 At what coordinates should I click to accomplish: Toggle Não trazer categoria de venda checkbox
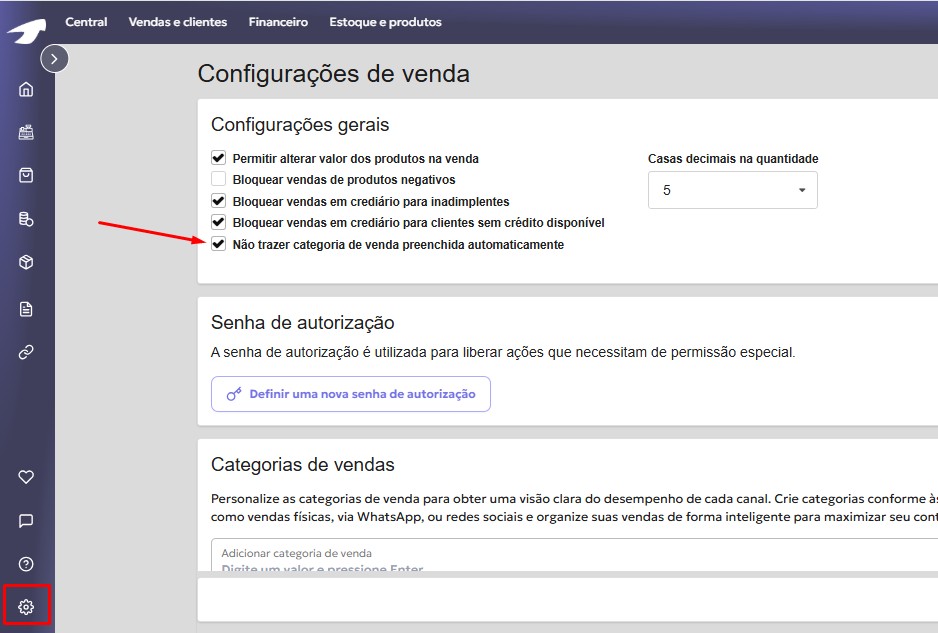click(x=218, y=244)
